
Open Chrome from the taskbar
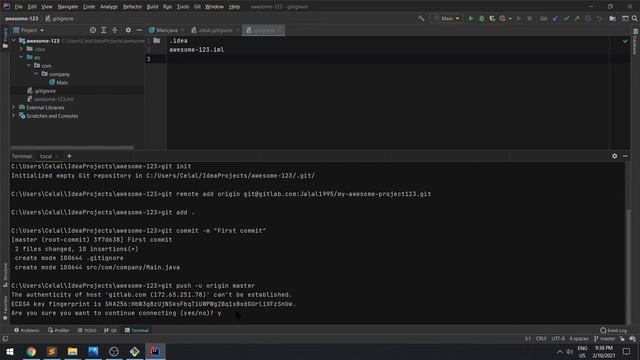click(31, 351)
